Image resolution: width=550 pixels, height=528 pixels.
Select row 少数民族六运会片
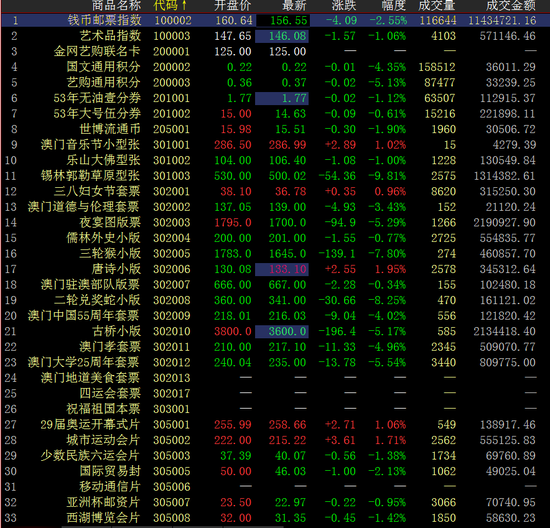tap(275, 456)
